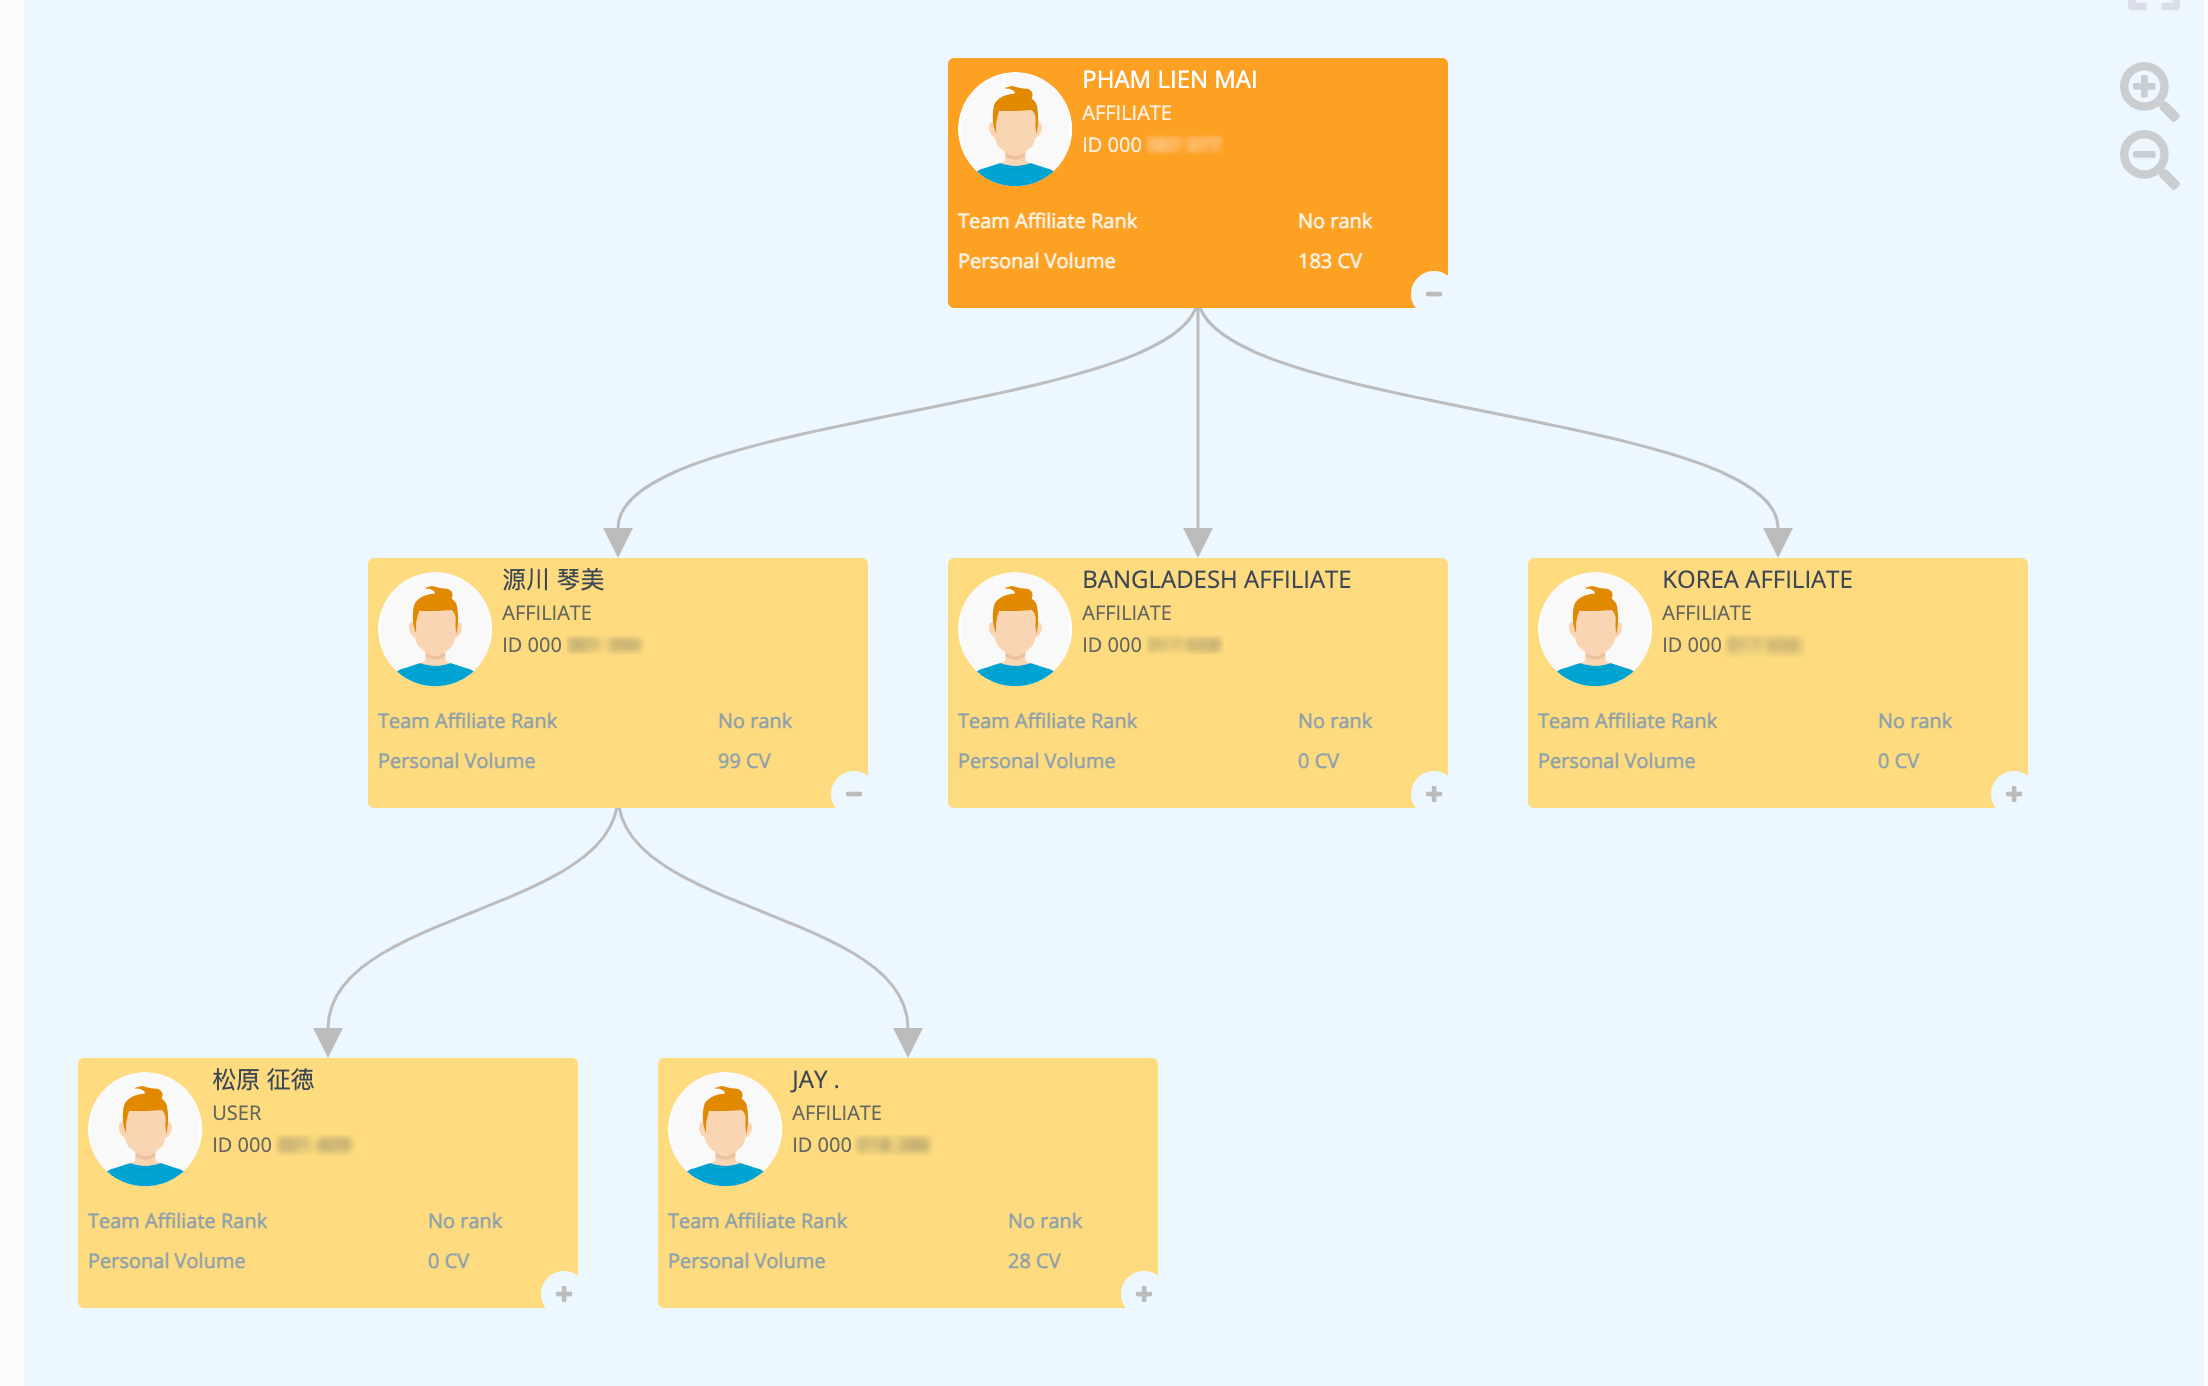
Task: Select the PHAM LIEN MAI name
Action: [1169, 80]
